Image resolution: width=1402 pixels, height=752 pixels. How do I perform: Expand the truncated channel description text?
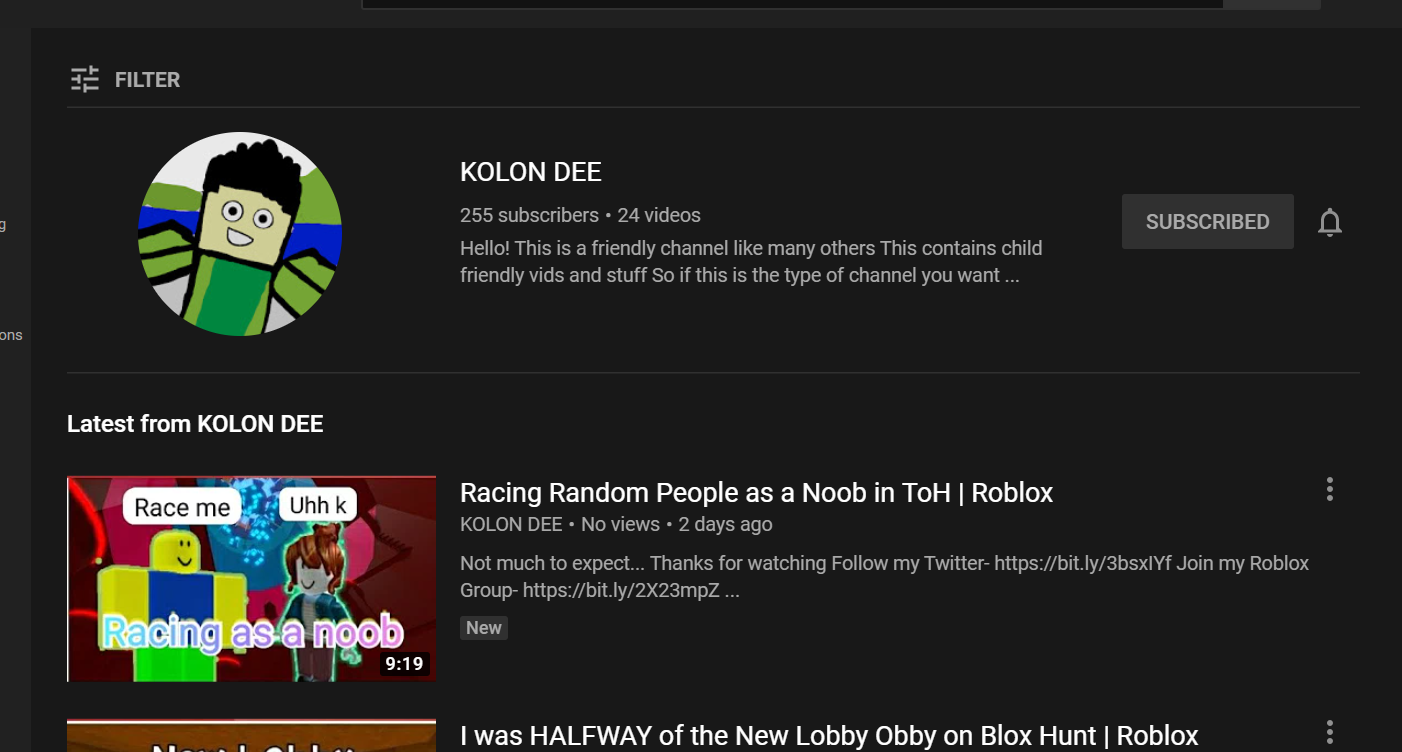click(751, 262)
